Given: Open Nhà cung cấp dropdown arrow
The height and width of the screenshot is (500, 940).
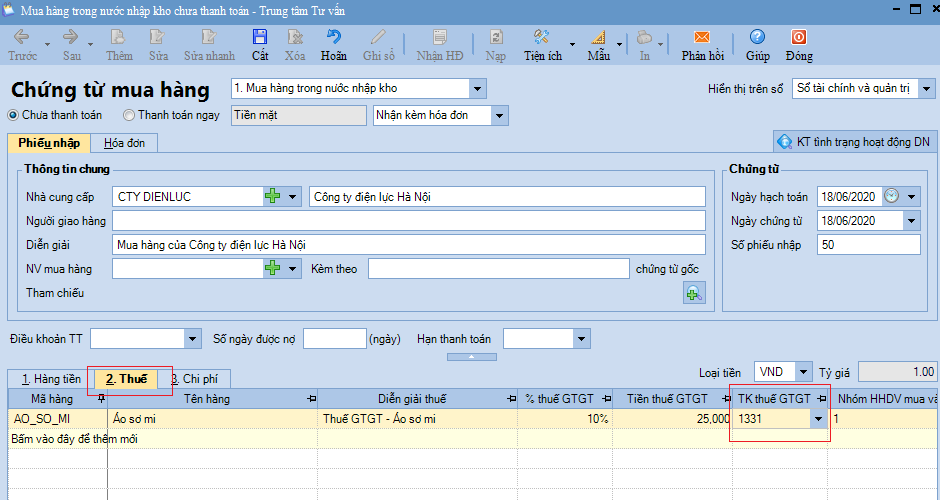Looking at the screenshot, I should coord(293,197).
